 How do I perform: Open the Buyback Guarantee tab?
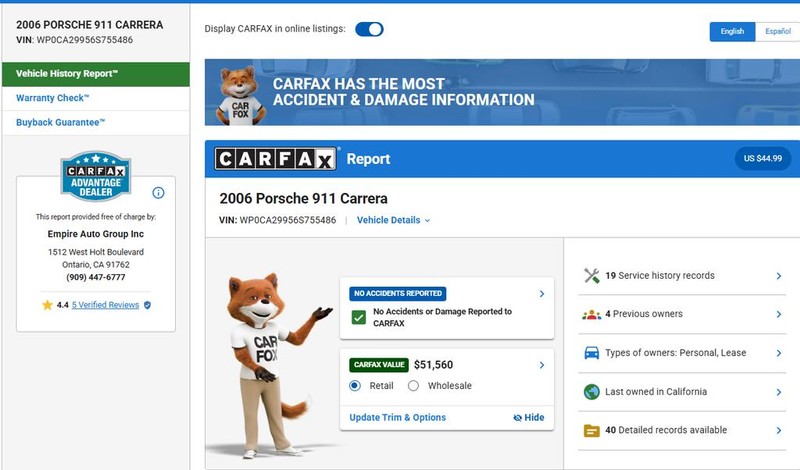pos(61,123)
